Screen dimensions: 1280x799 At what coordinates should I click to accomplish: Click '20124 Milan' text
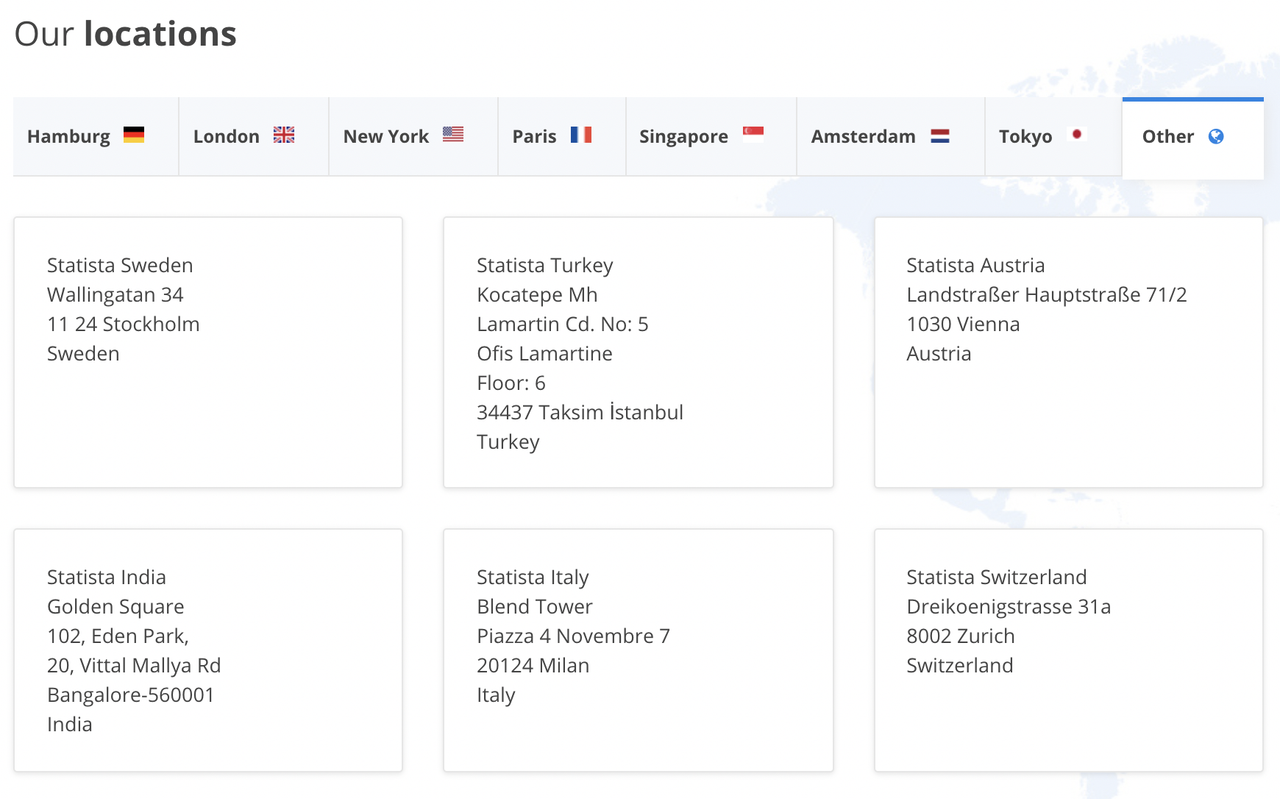tap(533, 665)
